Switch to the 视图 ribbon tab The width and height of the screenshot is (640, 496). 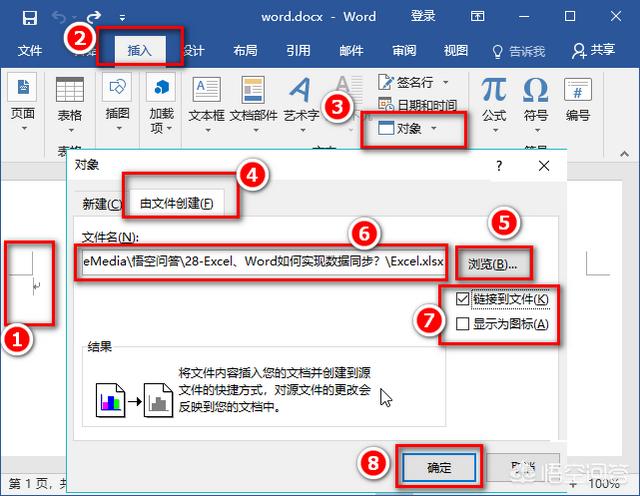pos(456,51)
